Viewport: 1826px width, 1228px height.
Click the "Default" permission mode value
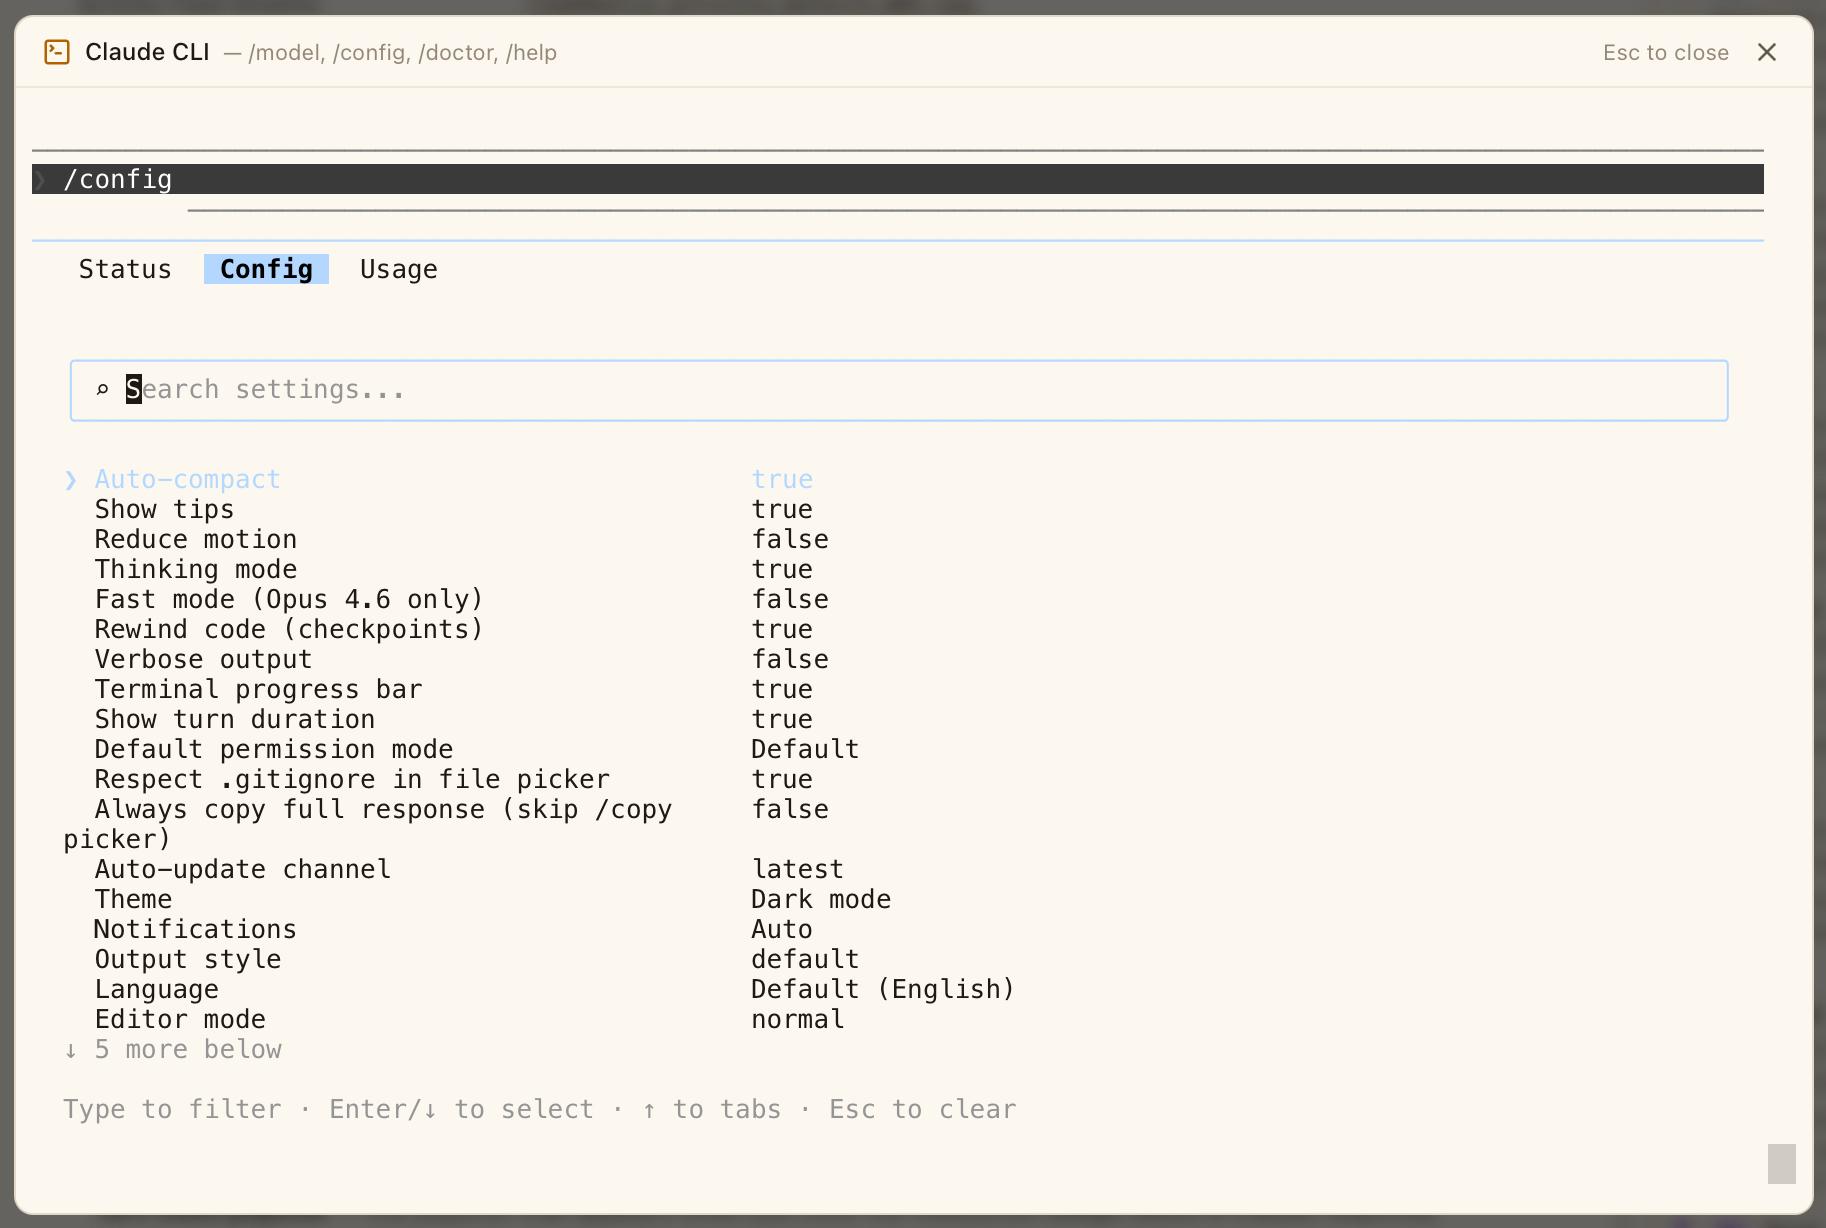click(x=805, y=750)
